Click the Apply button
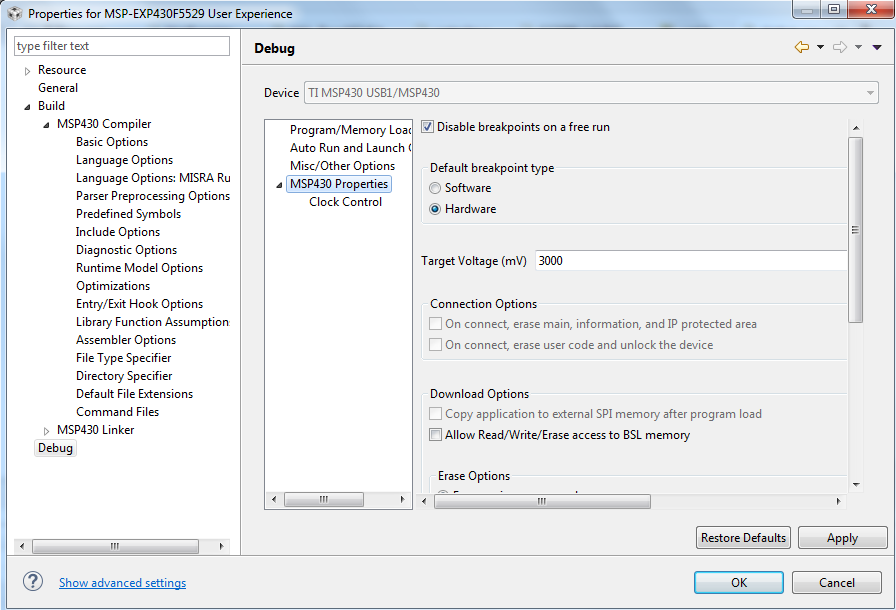Image resolution: width=896 pixels, height=610 pixels. [x=842, y=538]
